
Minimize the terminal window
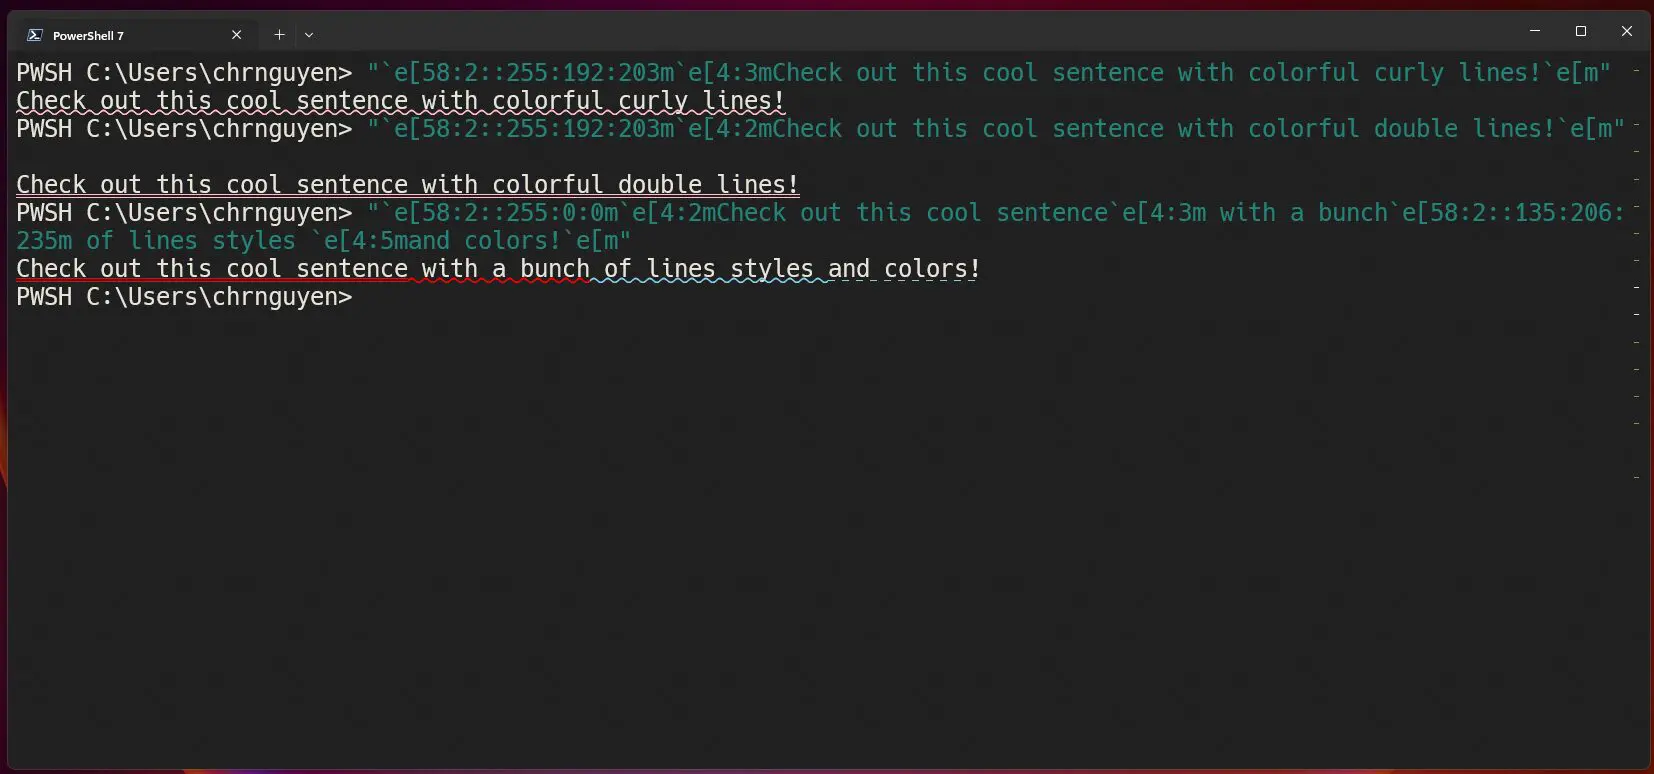(x=1534, y=32)
